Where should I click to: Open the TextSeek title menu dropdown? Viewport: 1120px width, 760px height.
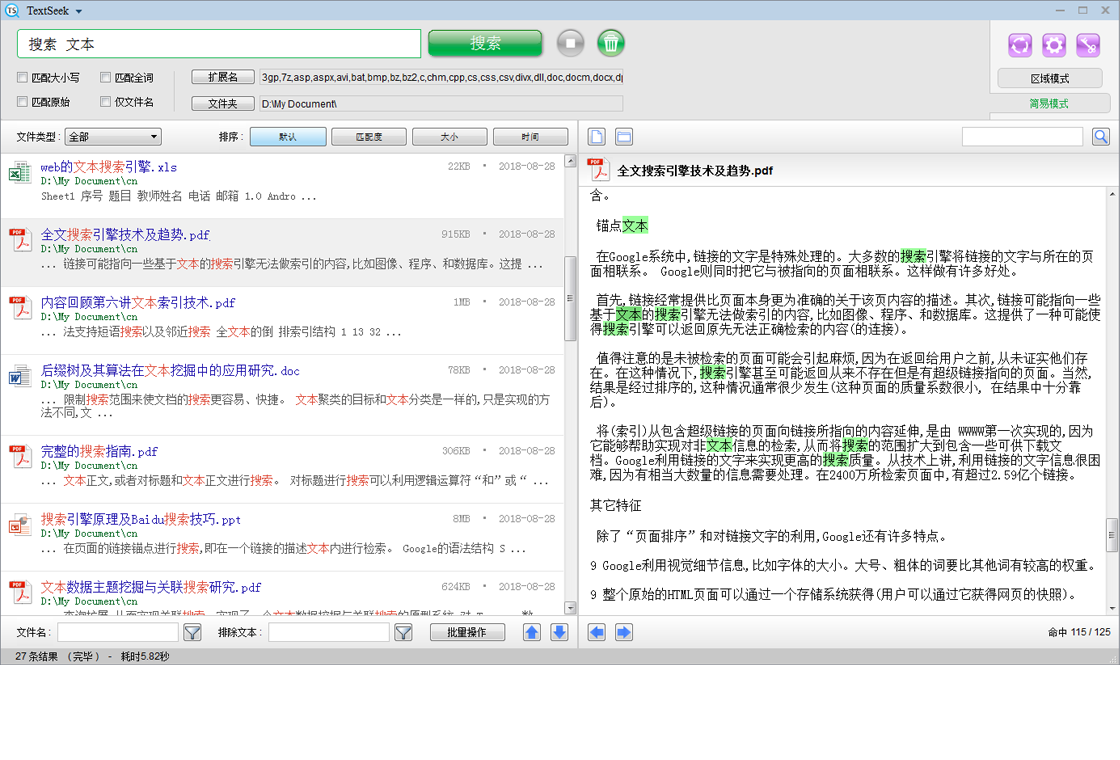pyautogui.click(x=79, y=11)
